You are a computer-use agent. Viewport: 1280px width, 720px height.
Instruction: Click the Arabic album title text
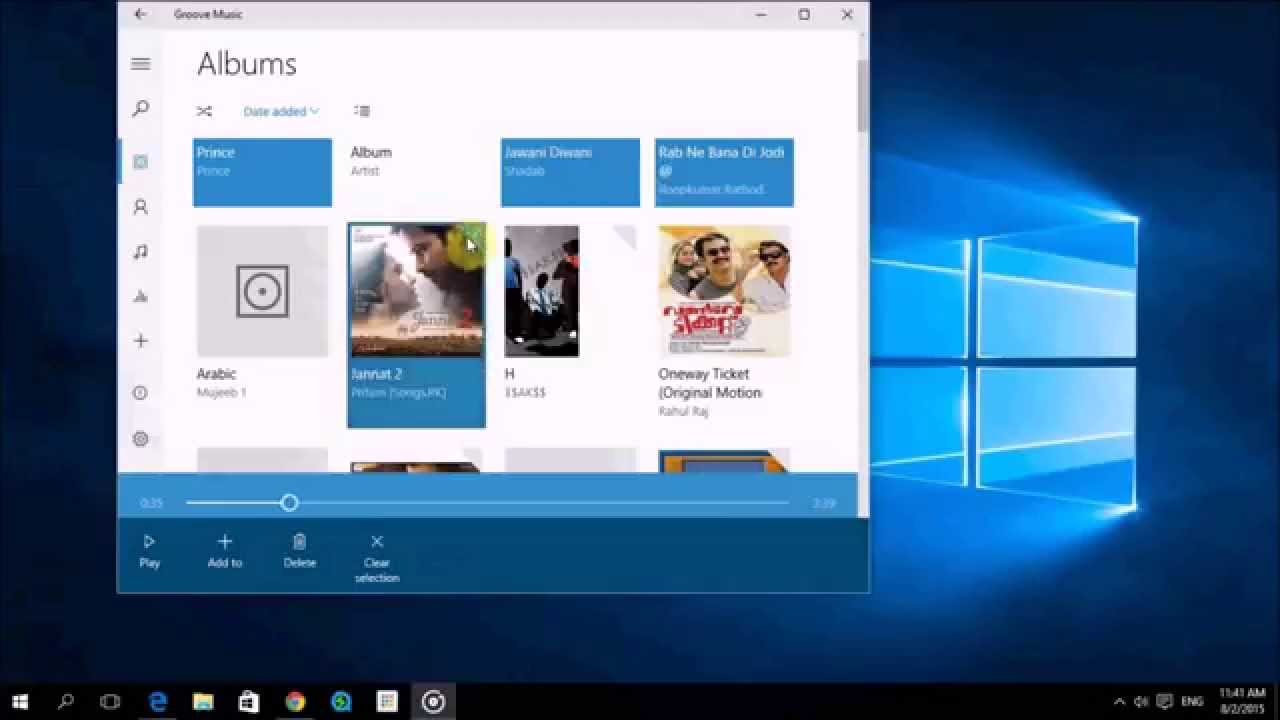click(216, 374)
